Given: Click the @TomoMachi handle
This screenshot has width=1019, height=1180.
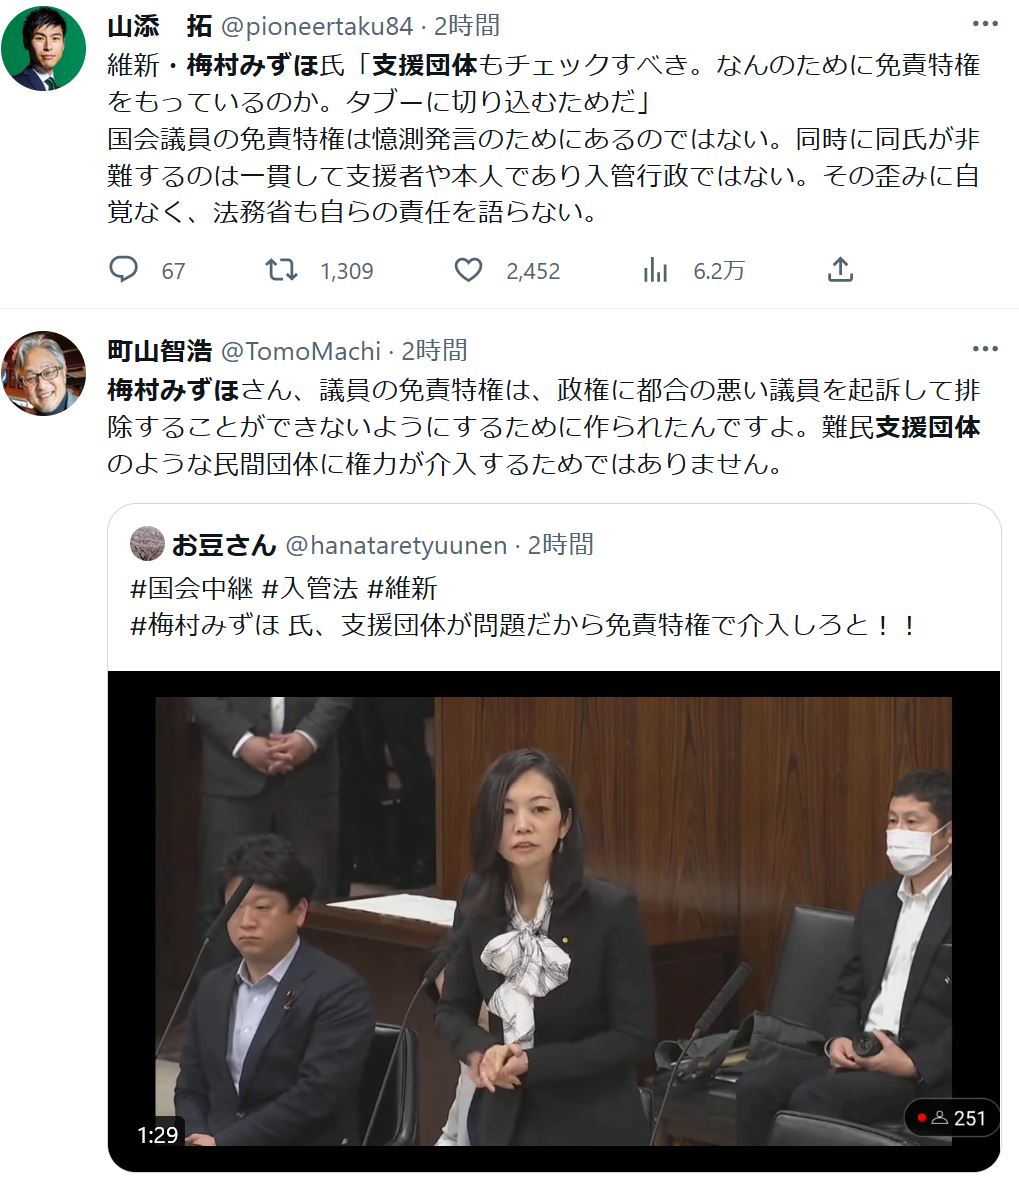Looking at the screenshot, I should pyautogui.click(x=300, y=351).
